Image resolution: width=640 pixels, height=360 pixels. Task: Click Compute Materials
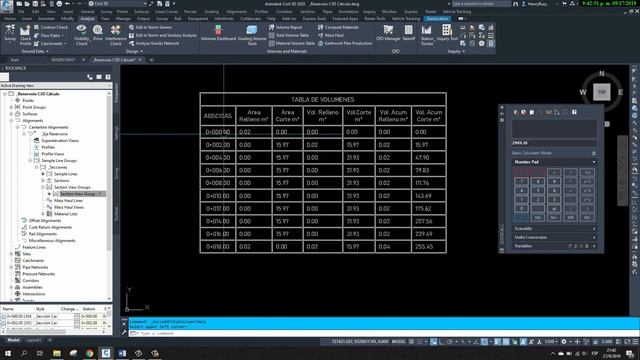[338, 27]
